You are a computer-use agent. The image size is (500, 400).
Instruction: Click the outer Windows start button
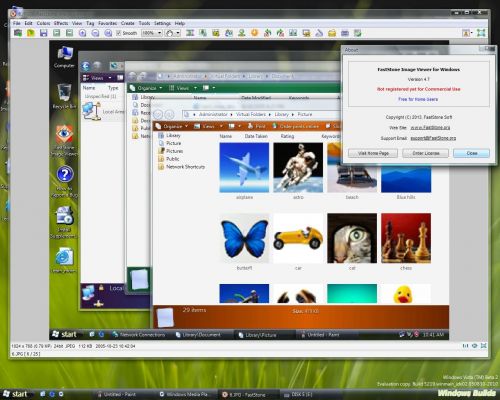(16, 394)
